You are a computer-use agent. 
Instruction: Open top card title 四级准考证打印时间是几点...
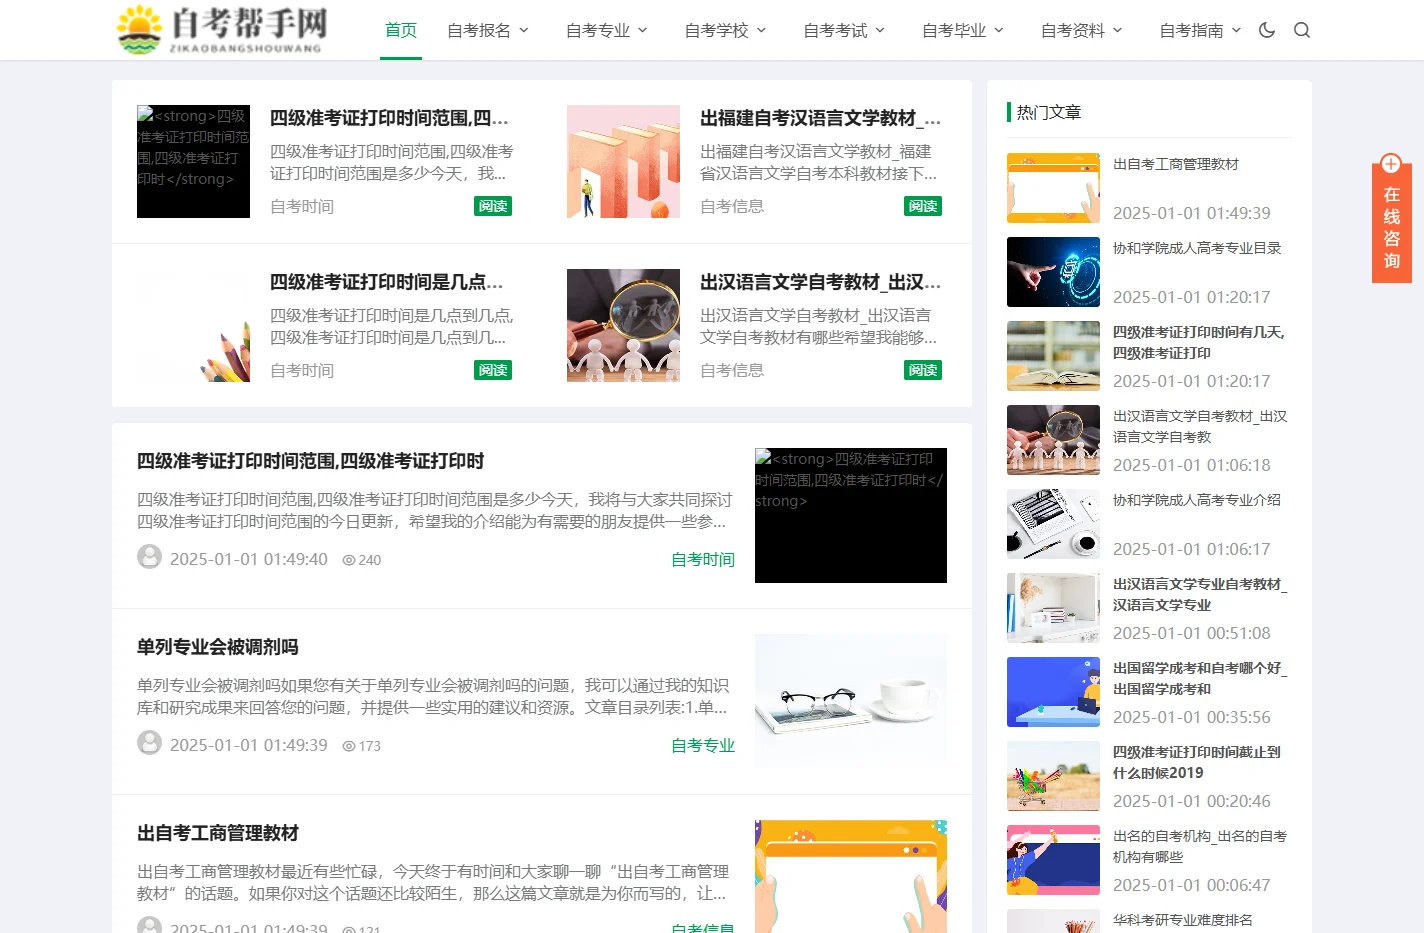[x=387, y=282]
